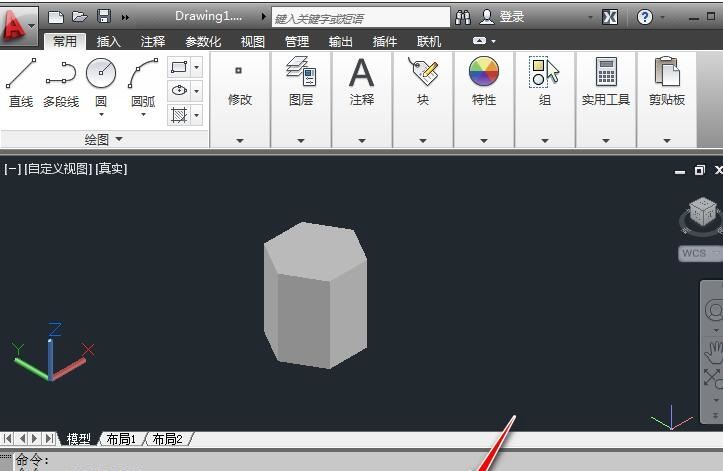This screenshot has width=723, height=471.
Task: Click the 登录 sign-in button
Action: 503,17
